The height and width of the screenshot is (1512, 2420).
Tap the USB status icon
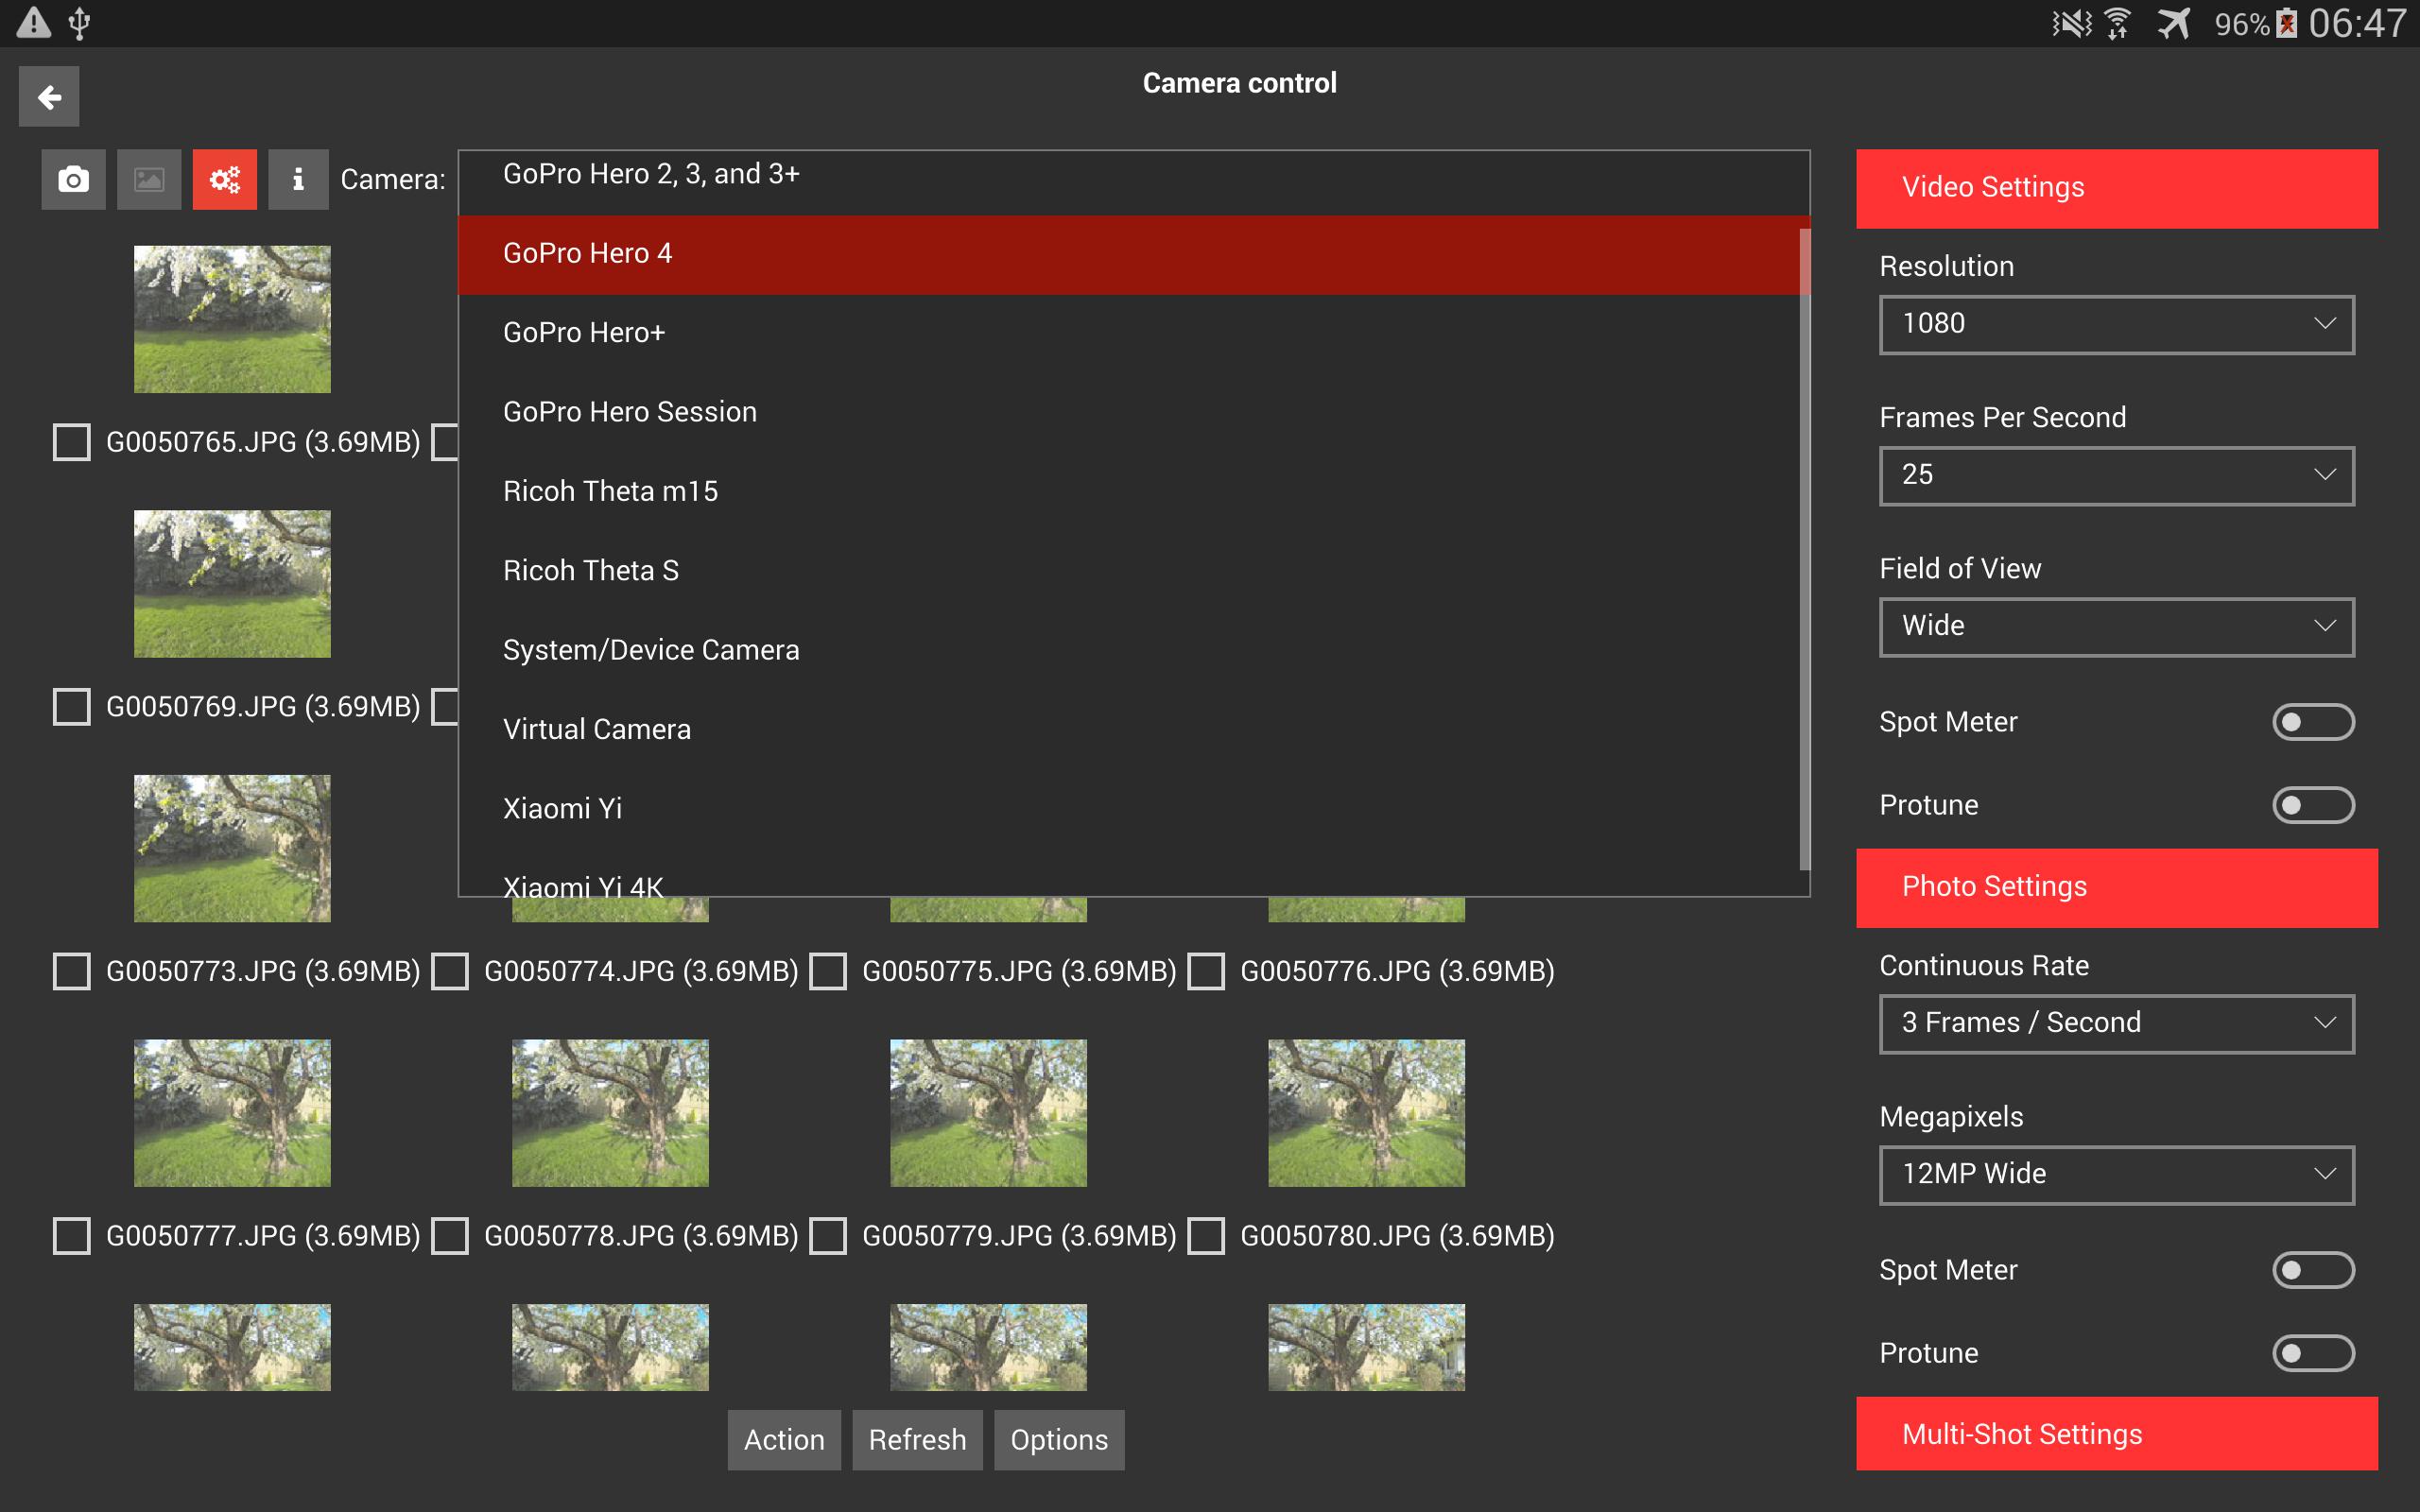pyautogui.click(x=80, y=23)
